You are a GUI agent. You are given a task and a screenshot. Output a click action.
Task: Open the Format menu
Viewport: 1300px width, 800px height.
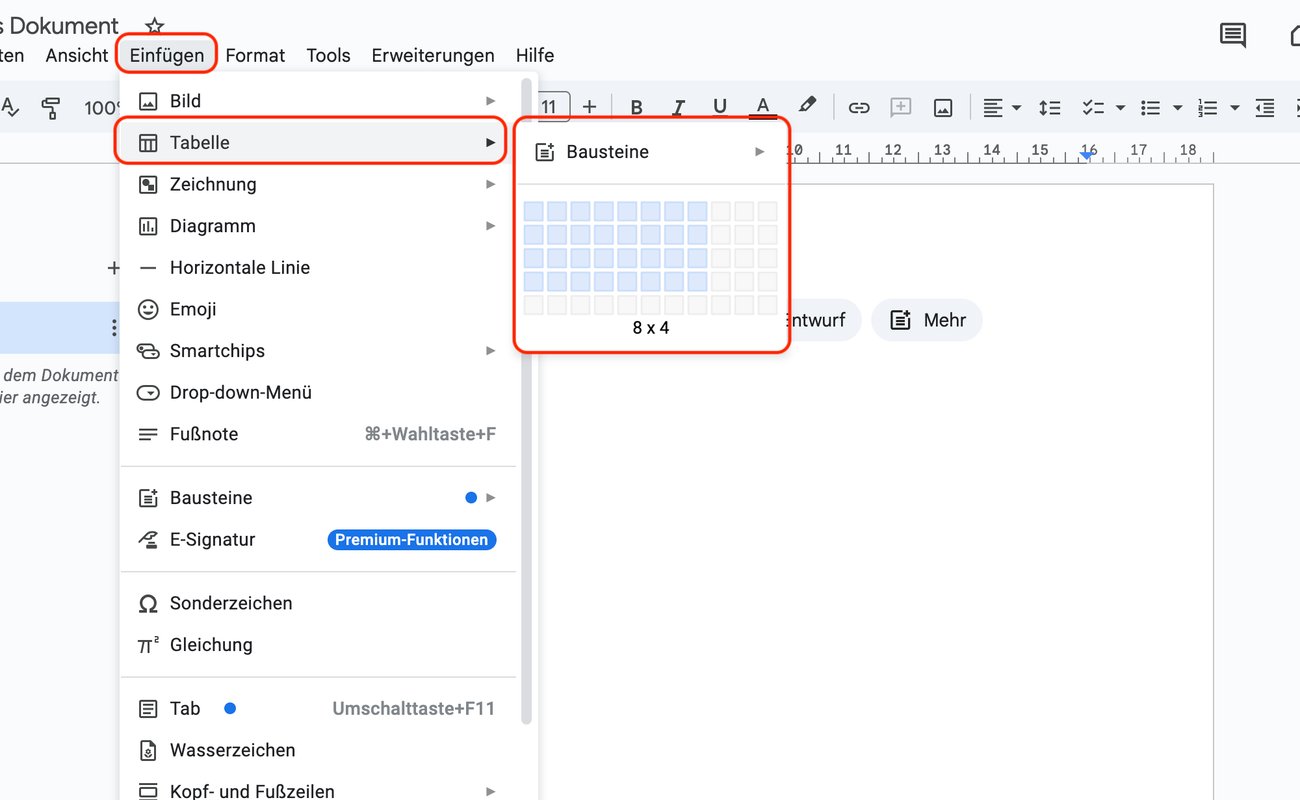pos(255,55)
